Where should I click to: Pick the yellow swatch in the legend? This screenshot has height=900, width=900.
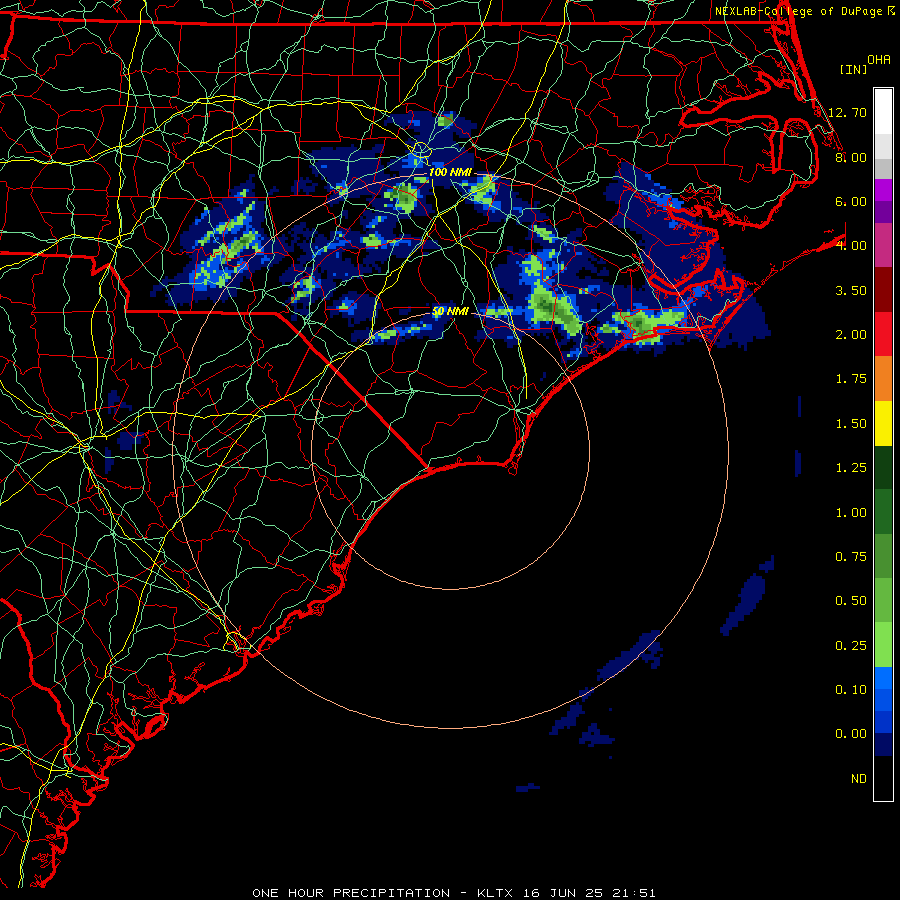(x=883, y=424)
